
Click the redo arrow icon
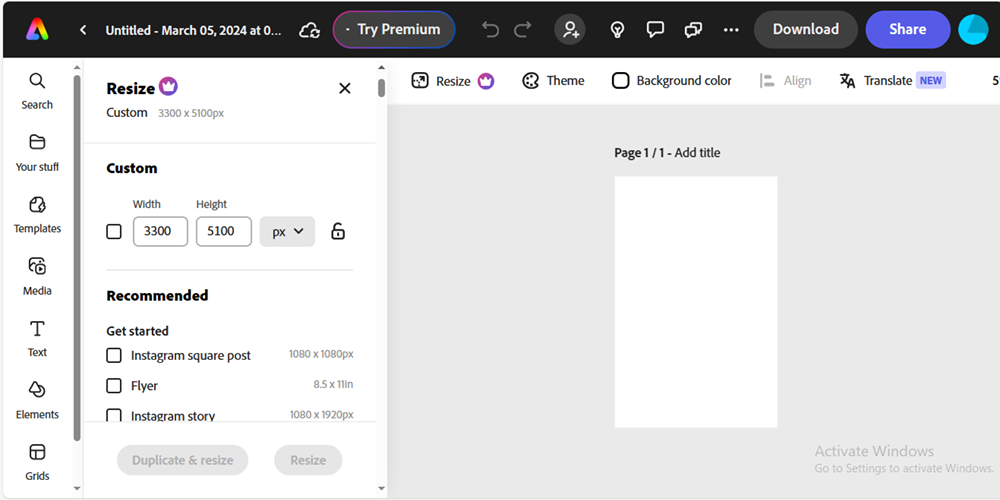coord(522,30)
